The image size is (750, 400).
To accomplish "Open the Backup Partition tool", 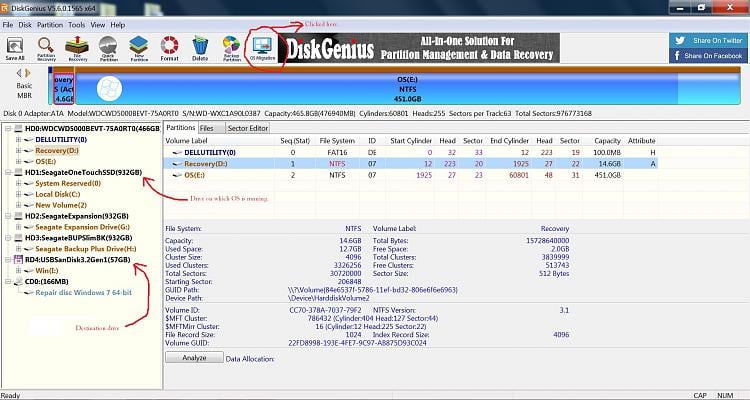I will pyautogui.click(x=232, y=49).
